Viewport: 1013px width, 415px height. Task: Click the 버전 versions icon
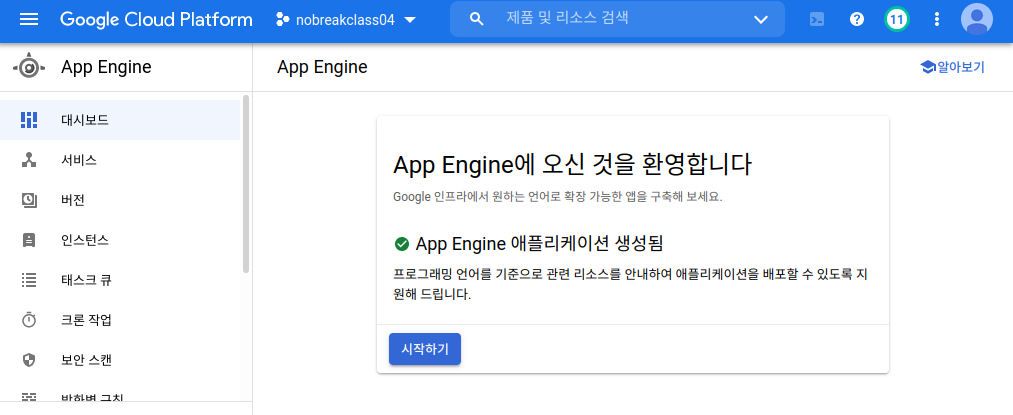pos(29,200)
